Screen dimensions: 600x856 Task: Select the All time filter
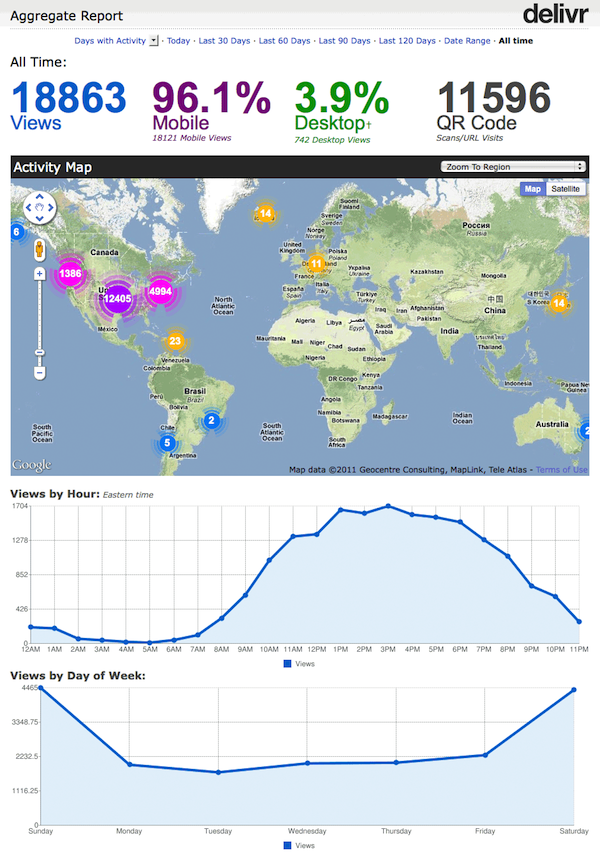pos(516,40)
